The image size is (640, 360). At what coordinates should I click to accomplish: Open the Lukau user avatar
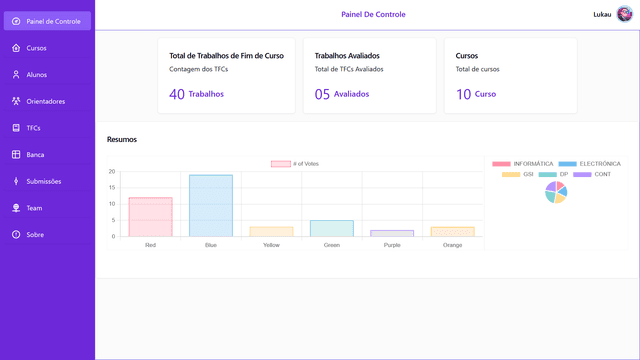(624, 14)
